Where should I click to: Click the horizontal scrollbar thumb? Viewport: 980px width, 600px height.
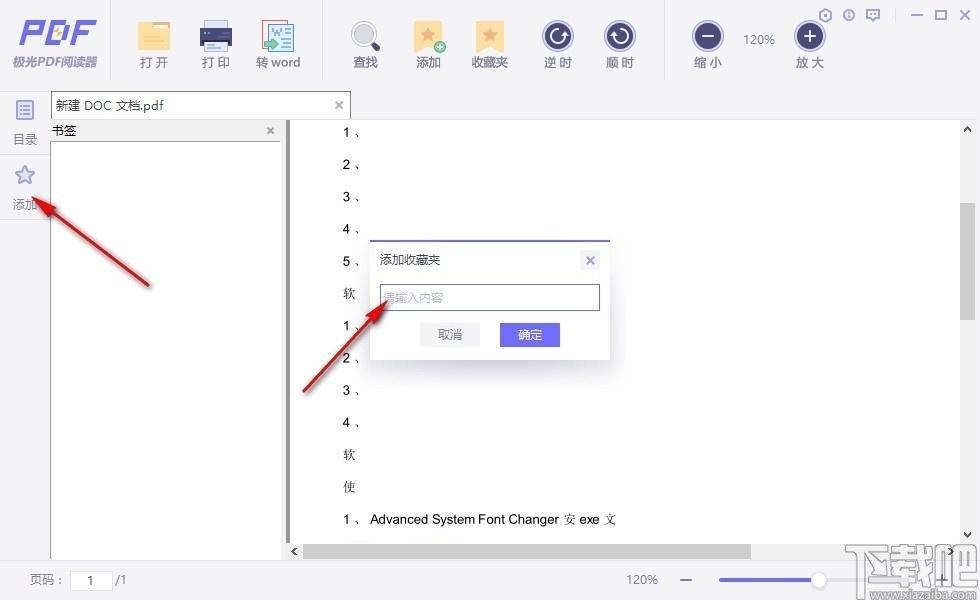coord(527,551)
